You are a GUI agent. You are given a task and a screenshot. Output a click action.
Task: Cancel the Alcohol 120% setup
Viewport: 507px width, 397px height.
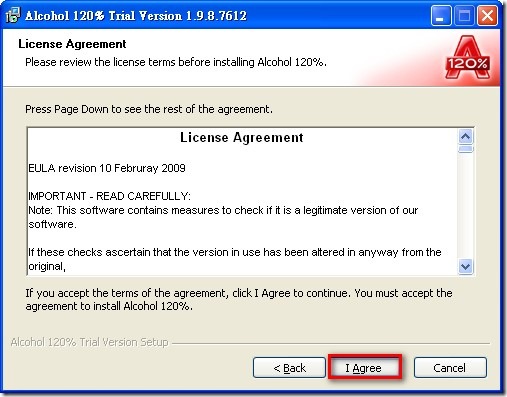point(450,368)
